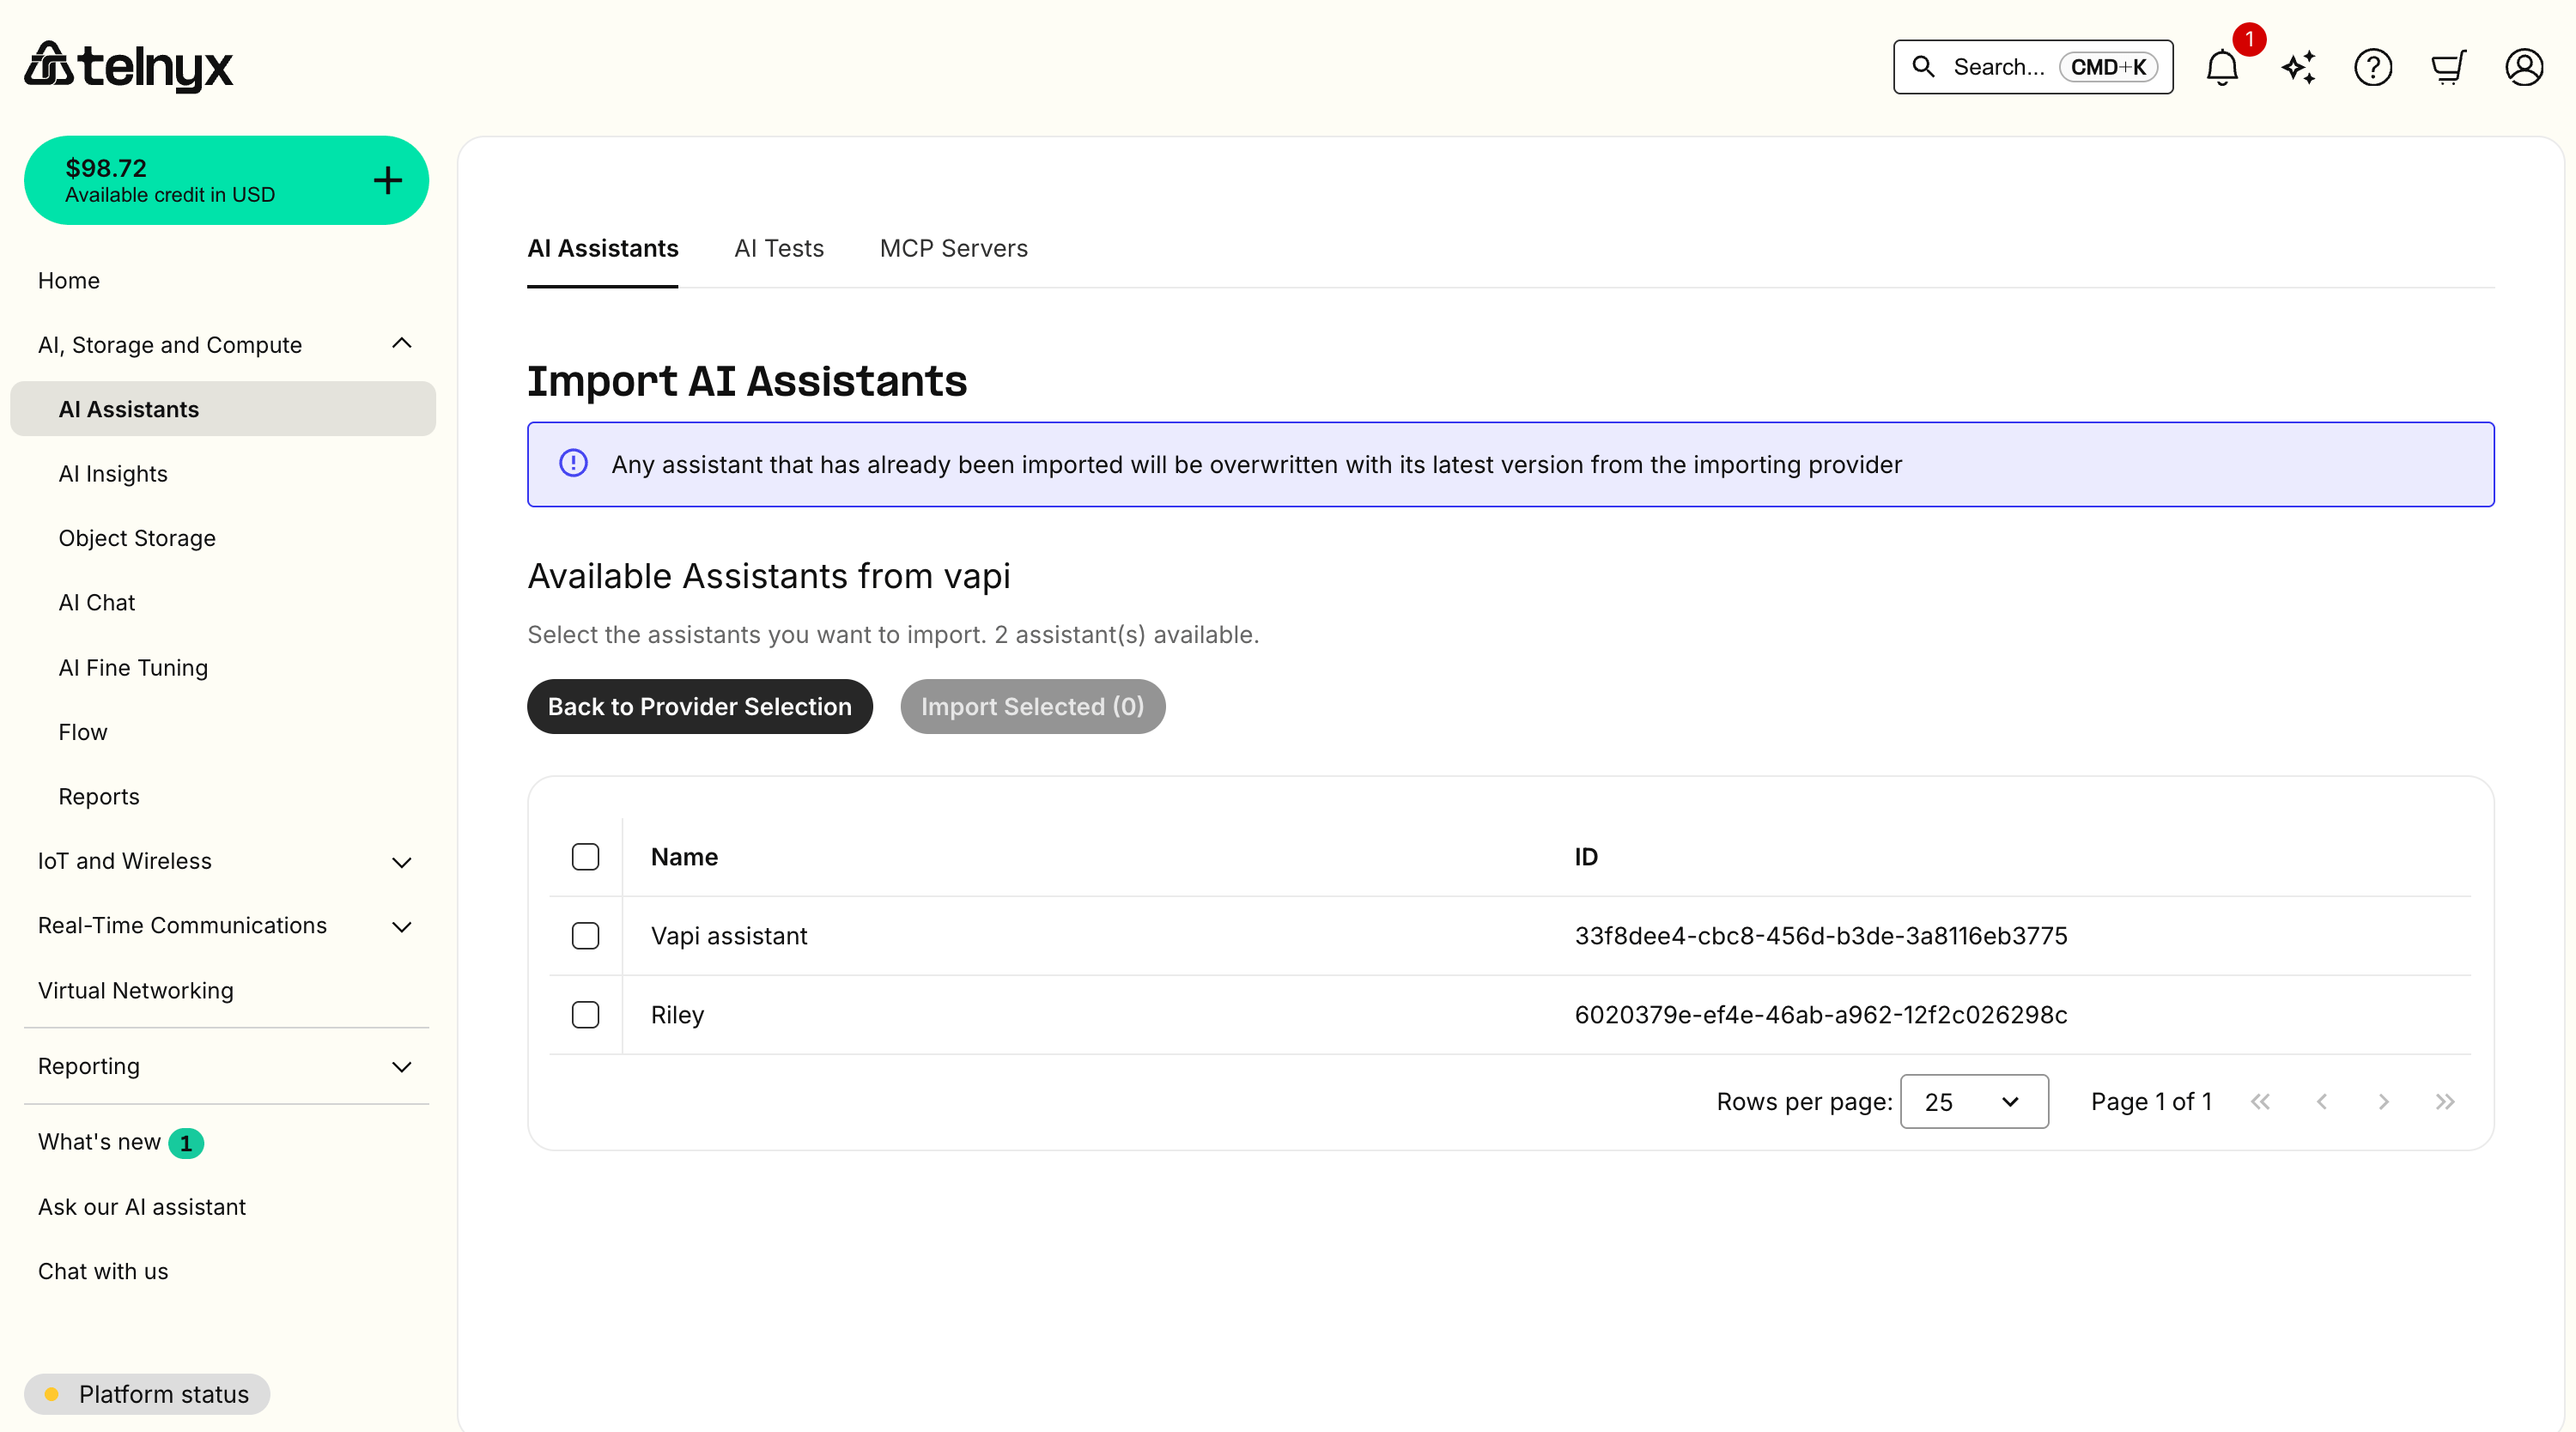The image size is (2576, 1432).
Task: Open the notifications bell
Action: pos(2222,67)
